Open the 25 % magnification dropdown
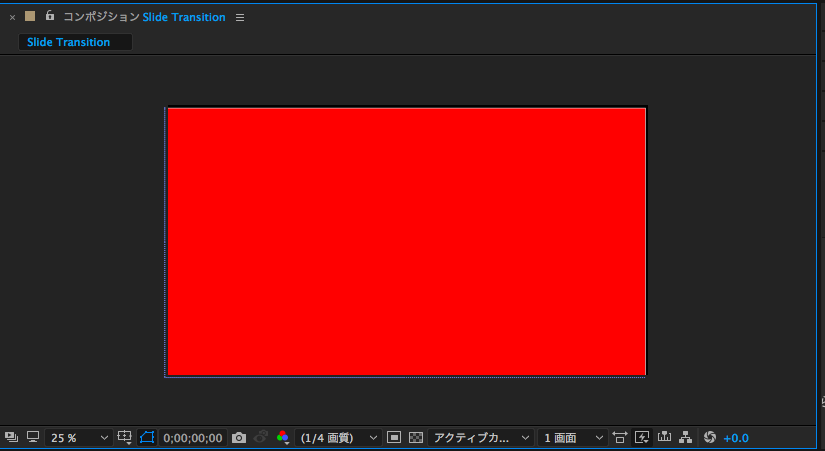825x451 pixels. [79, 438]
